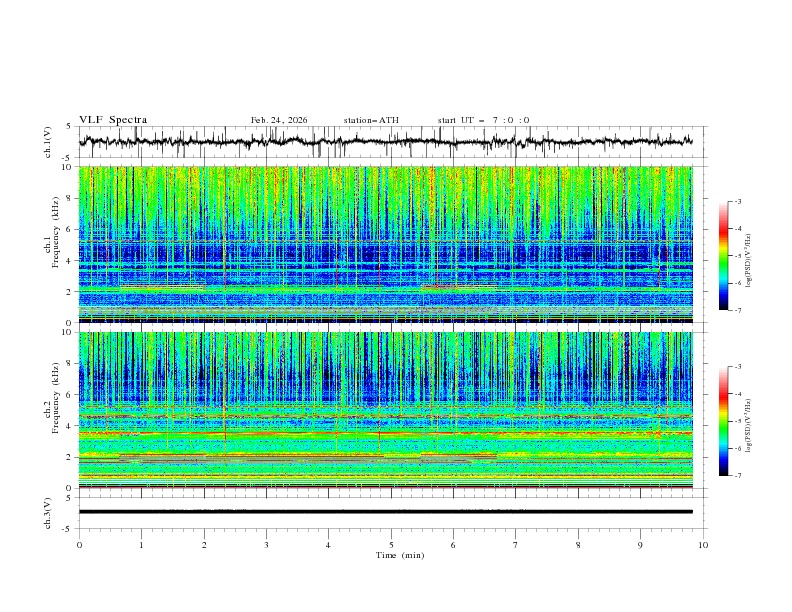This screenshot has width=792, height=612.
Task: Click time axis tick label "8"
Action: coord(578,545)
